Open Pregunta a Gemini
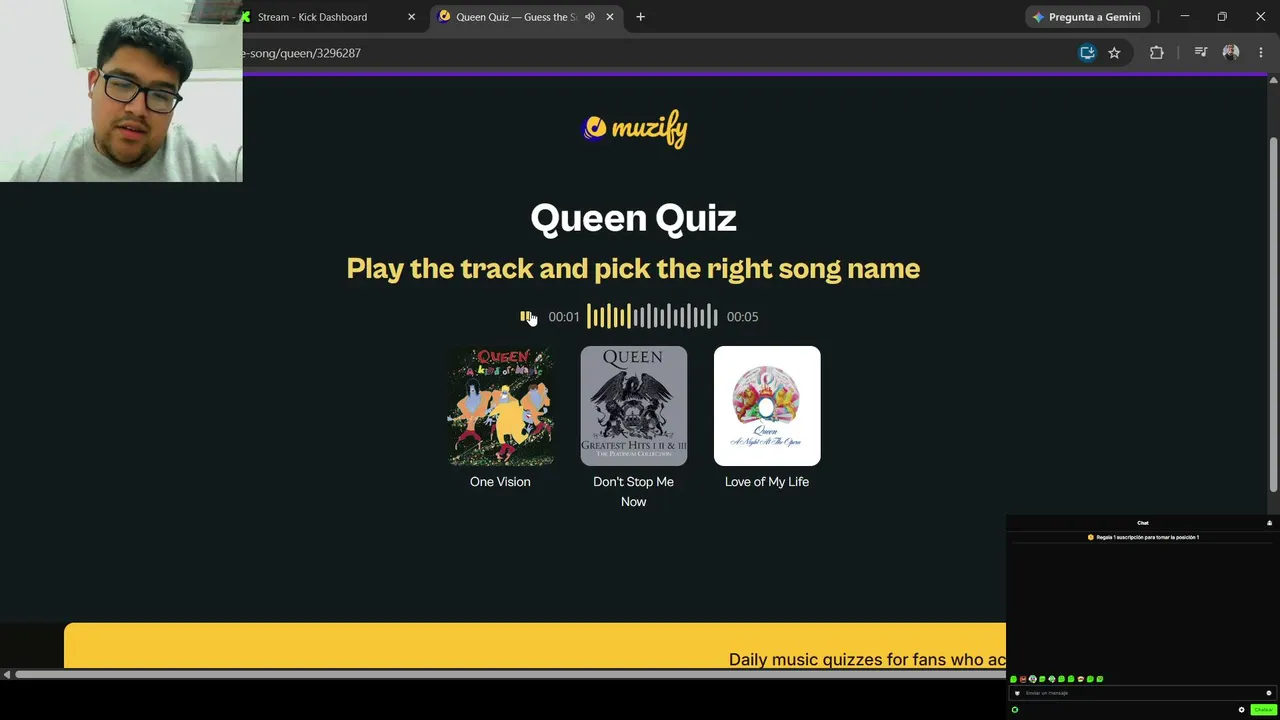 point(1087,17)
